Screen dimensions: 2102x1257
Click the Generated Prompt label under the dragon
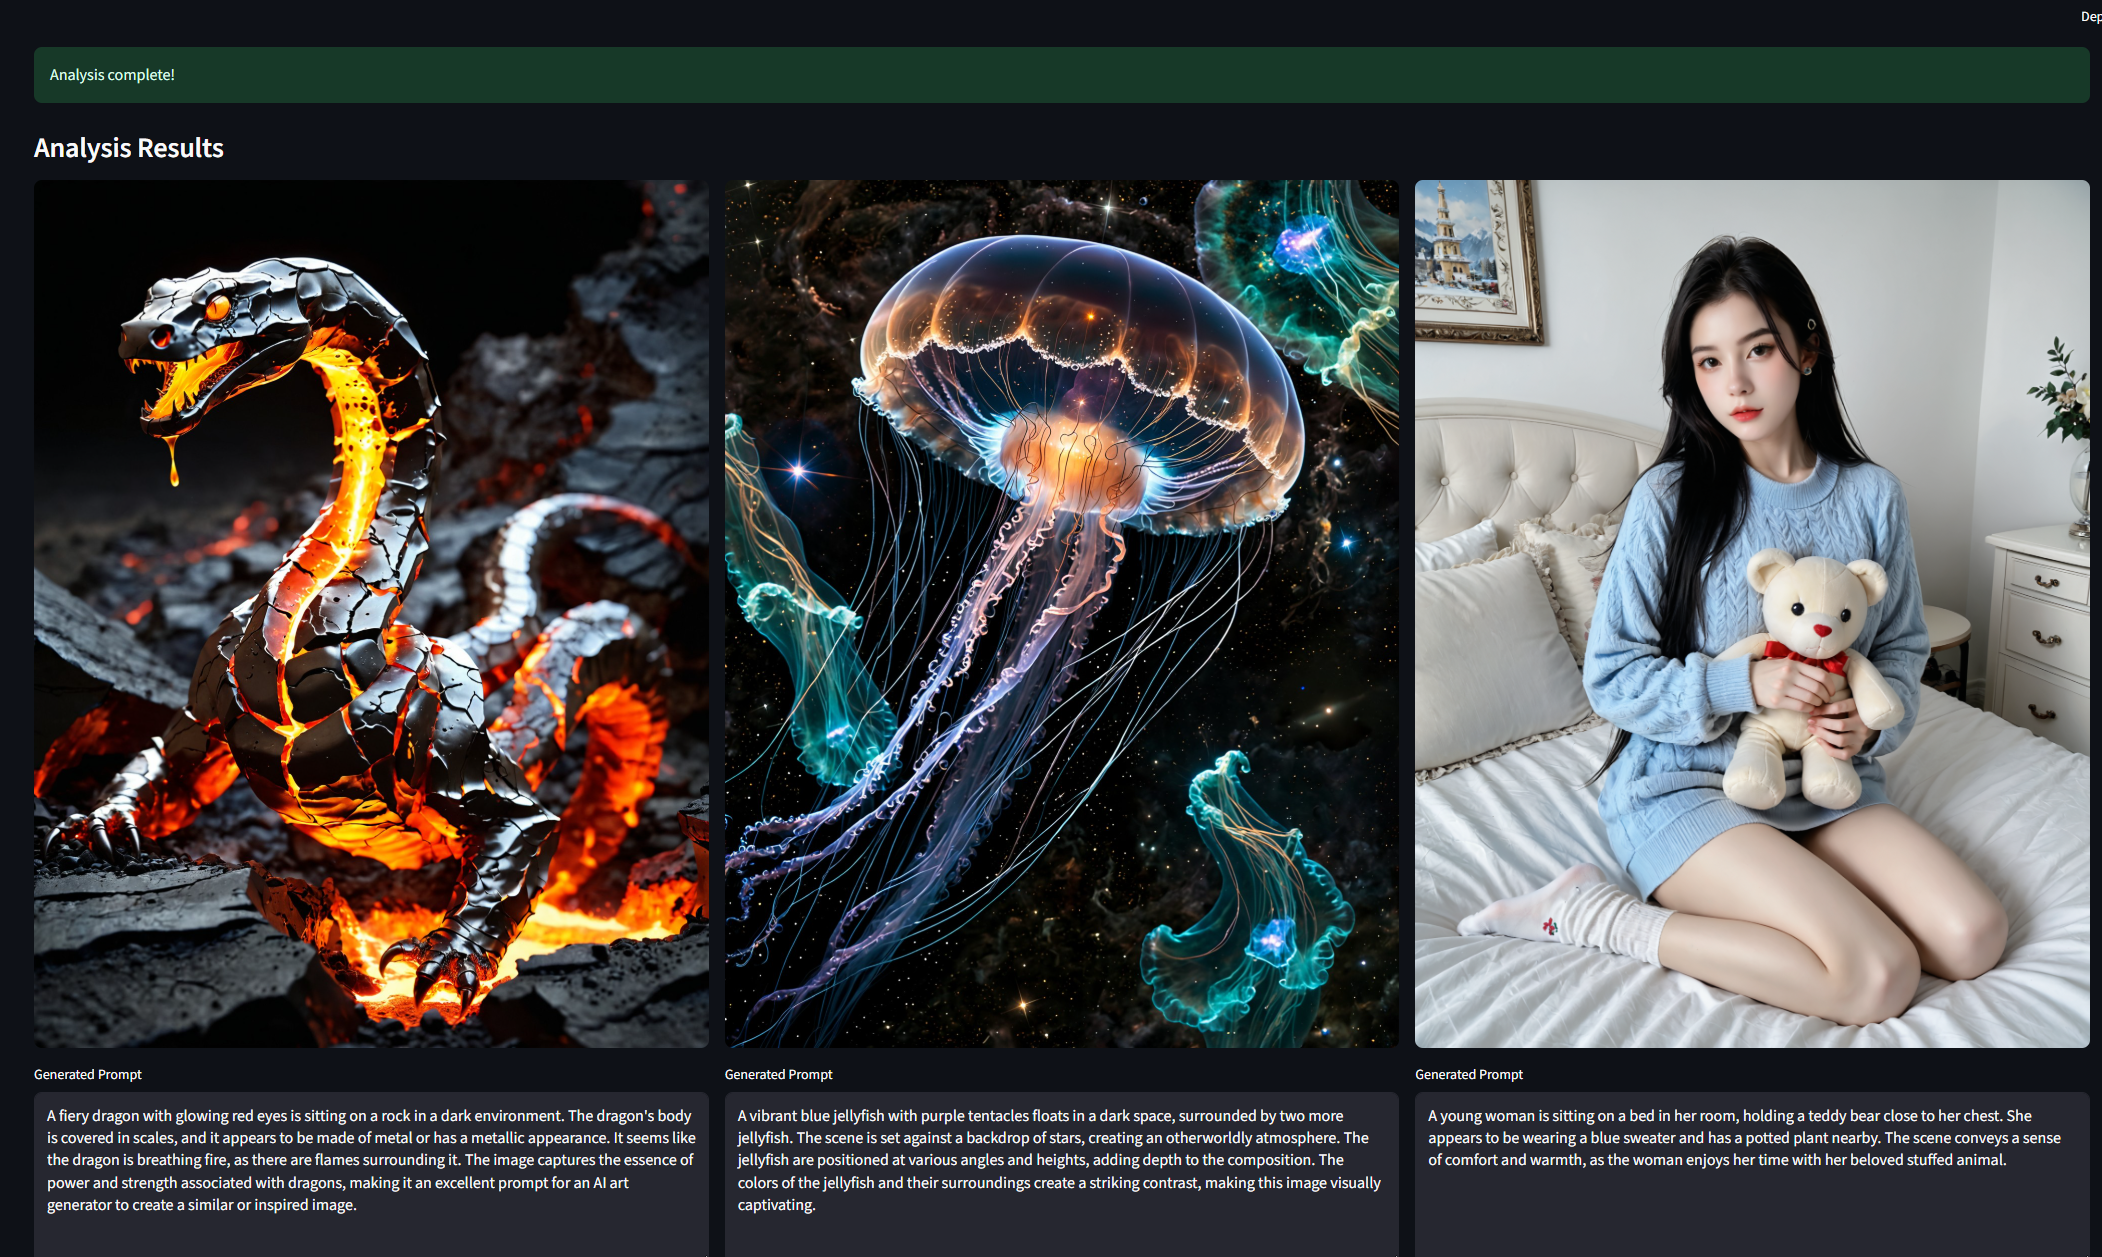click(88, 1074)
